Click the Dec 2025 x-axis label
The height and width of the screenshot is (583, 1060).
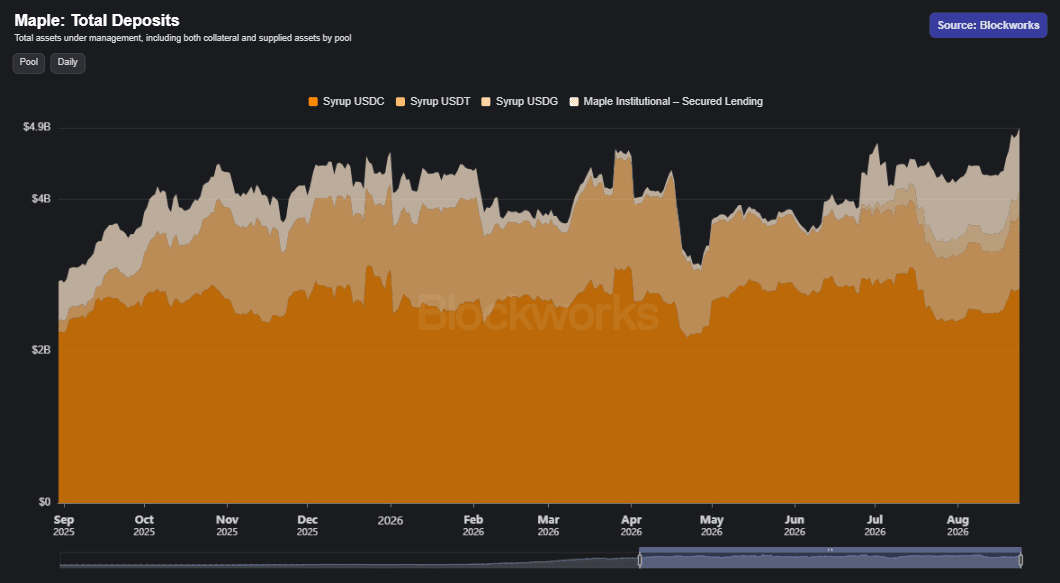coord(308,526)
